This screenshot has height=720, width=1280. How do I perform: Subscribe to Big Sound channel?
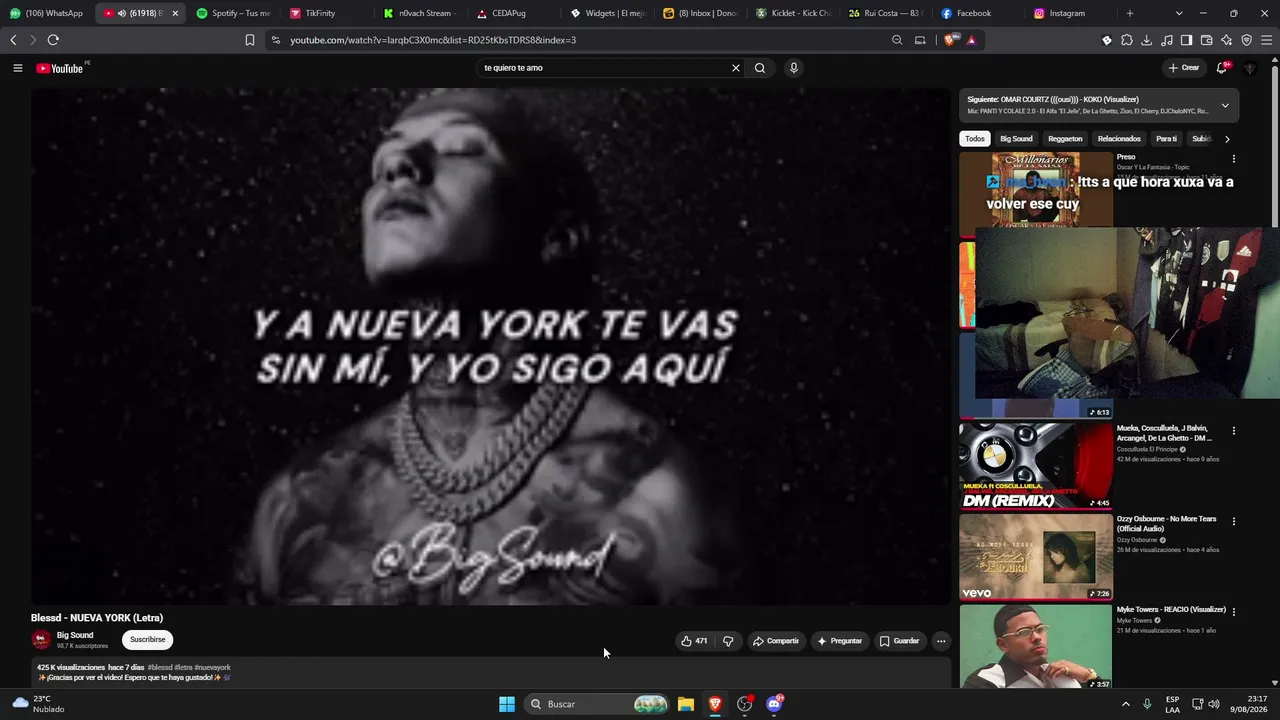148,640
